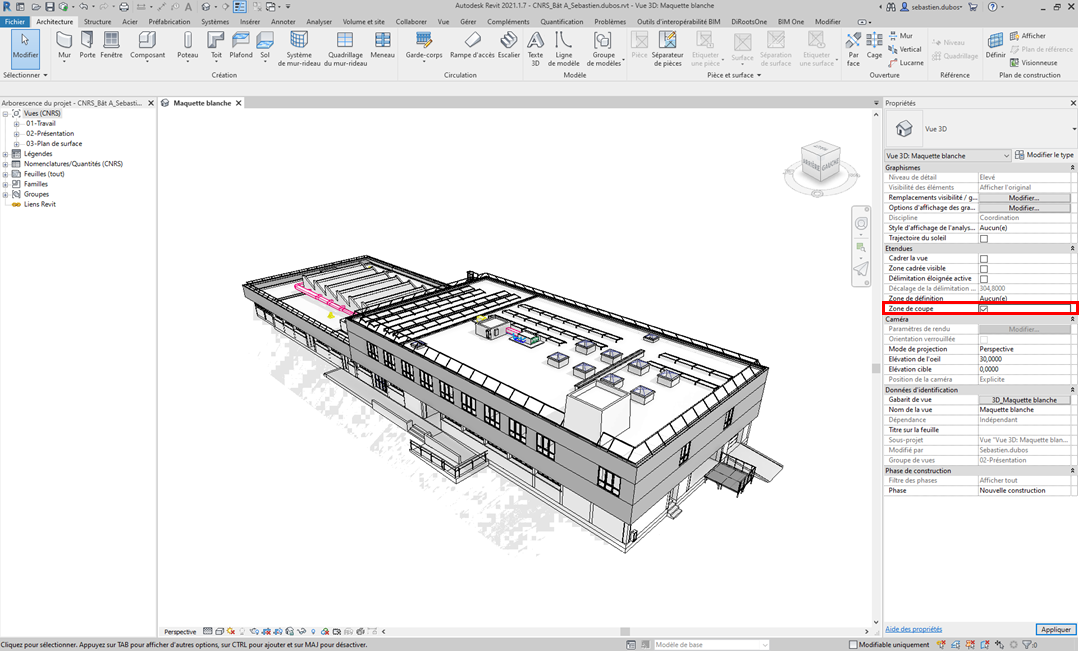Switch to the Structure ribbon tab
The height and width of the screenshot is (651, 1079).
coord(97,21)
